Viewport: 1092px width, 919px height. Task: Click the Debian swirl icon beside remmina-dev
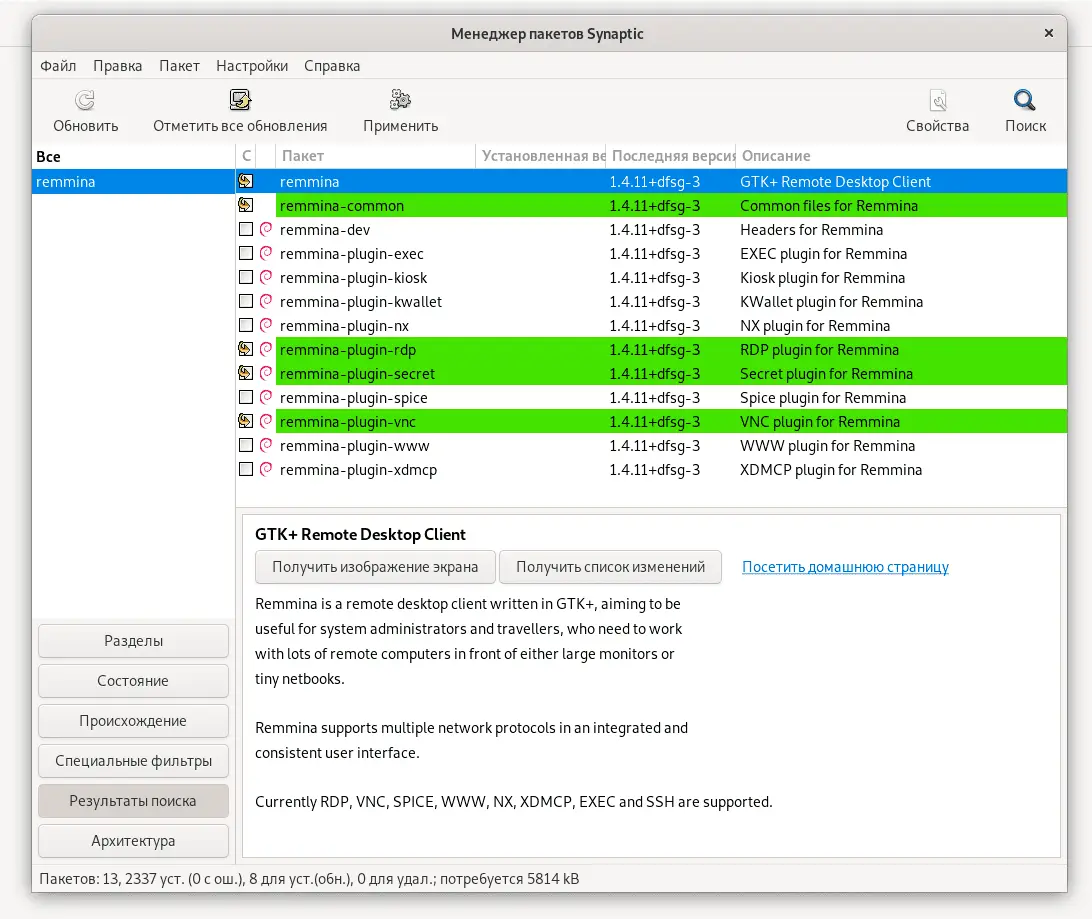point(266,229)
